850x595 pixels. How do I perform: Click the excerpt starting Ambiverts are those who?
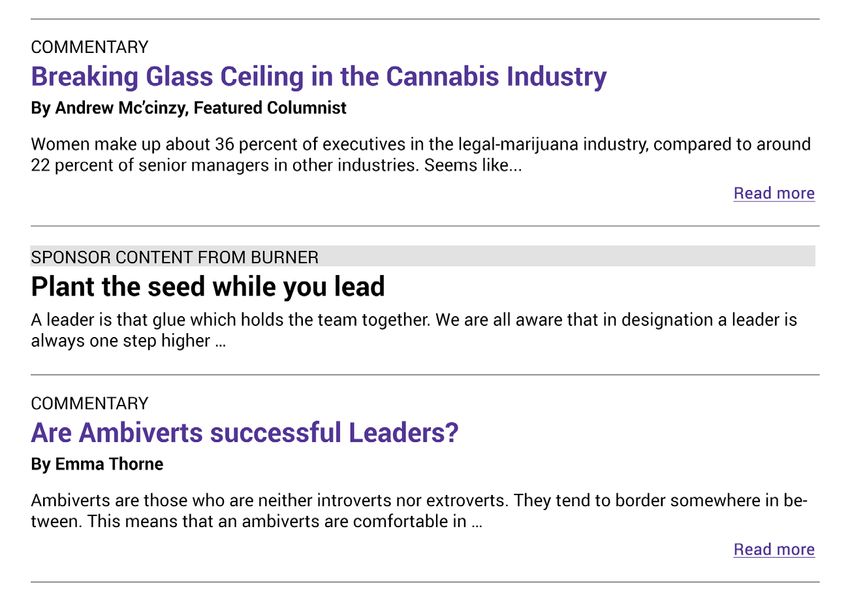click(x=419, y=510)
